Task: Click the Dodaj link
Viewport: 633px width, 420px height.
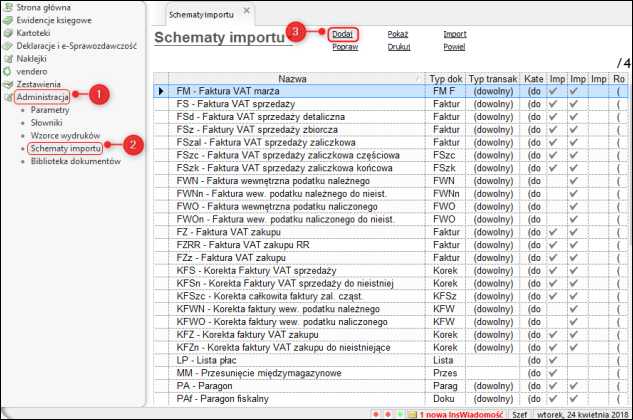Action: [342, 34]
